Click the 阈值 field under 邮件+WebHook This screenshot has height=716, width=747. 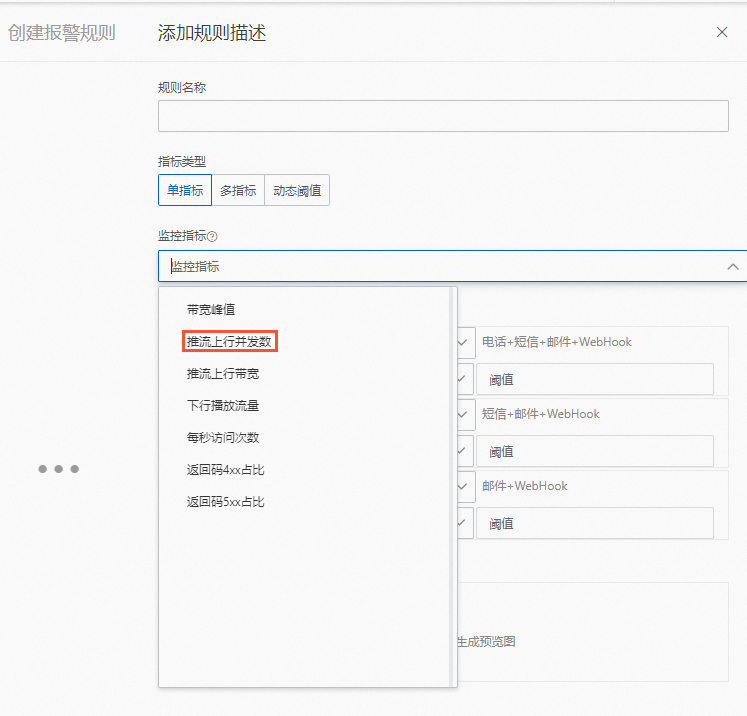(595, 523)
